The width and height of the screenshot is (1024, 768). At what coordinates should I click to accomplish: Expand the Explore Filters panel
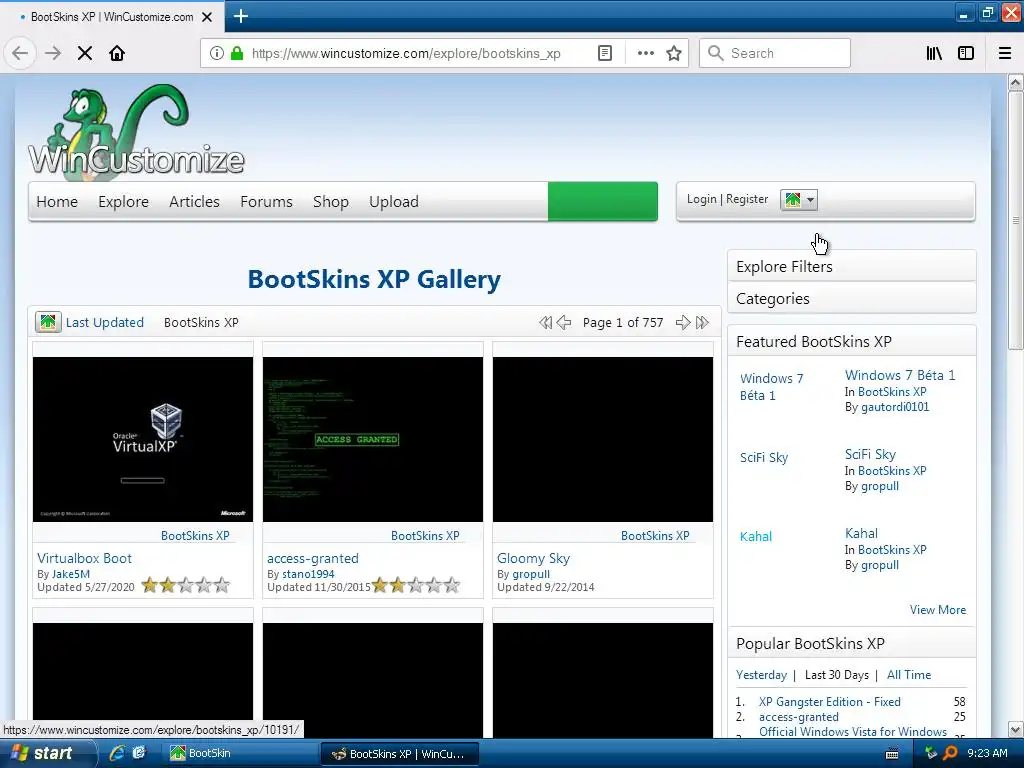pos(852,266)
